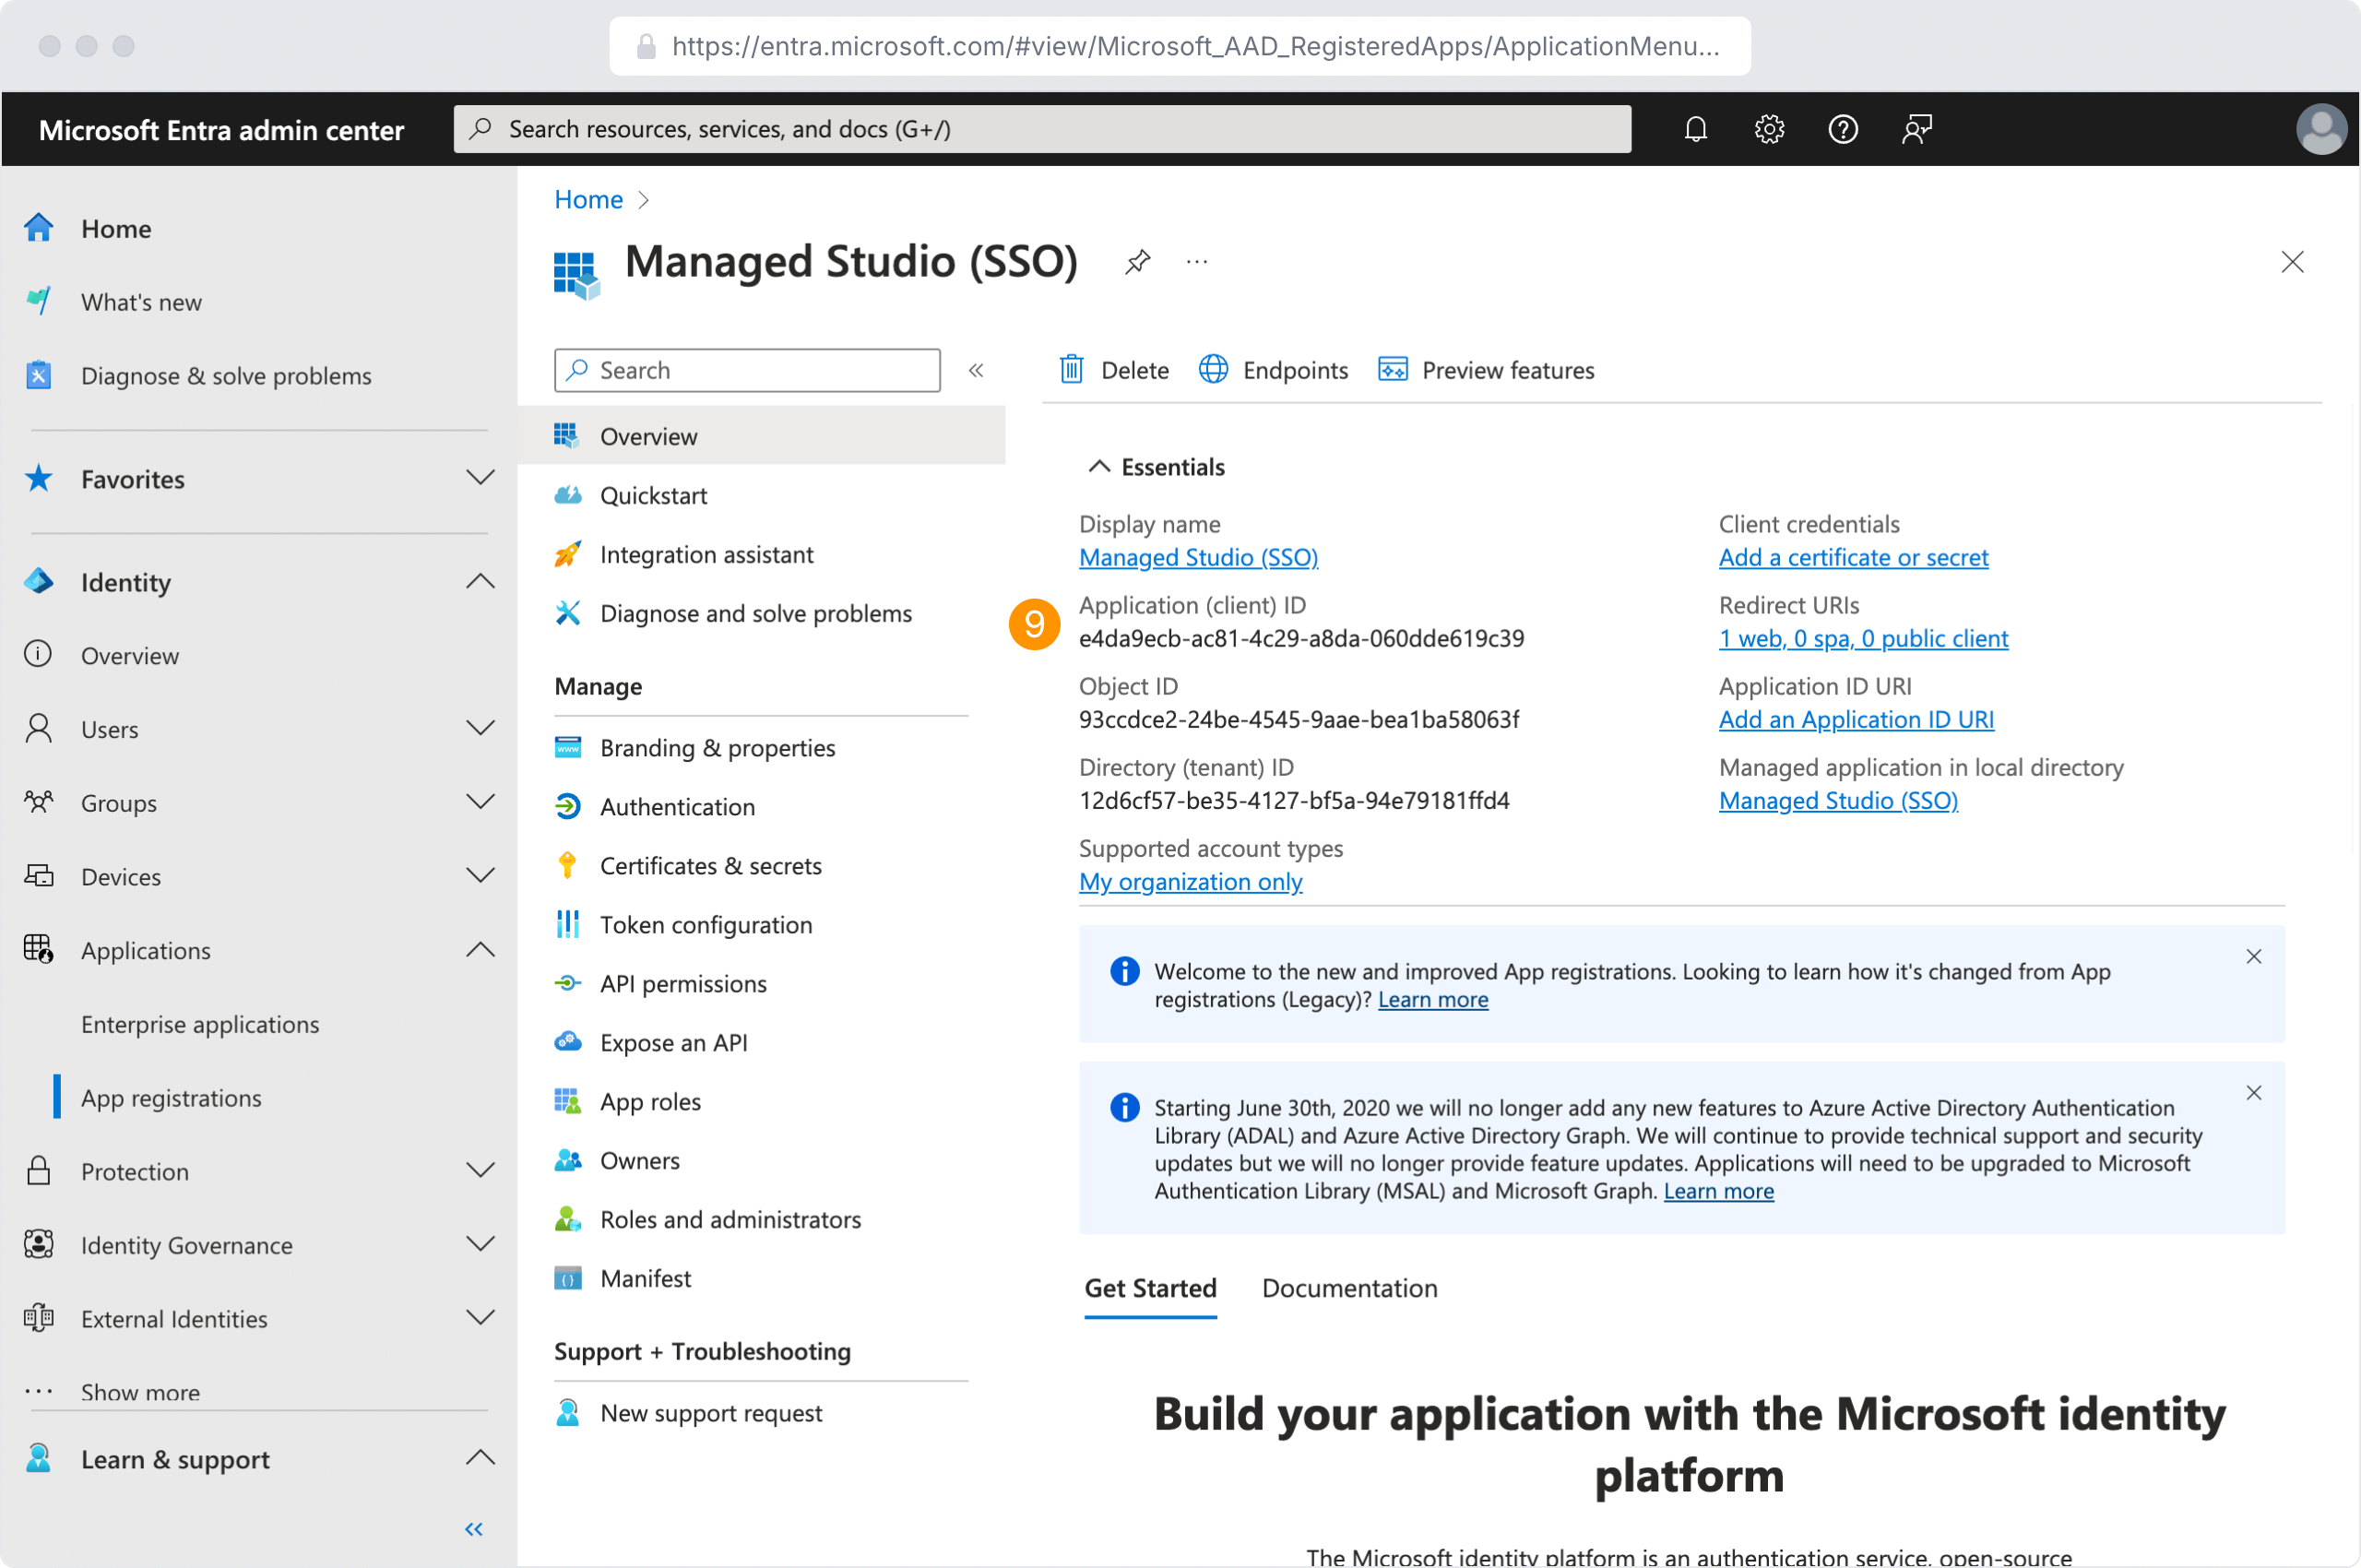Expand the Favorites section
Viewport: 2361px width, 1568px height.
(480, 479)
